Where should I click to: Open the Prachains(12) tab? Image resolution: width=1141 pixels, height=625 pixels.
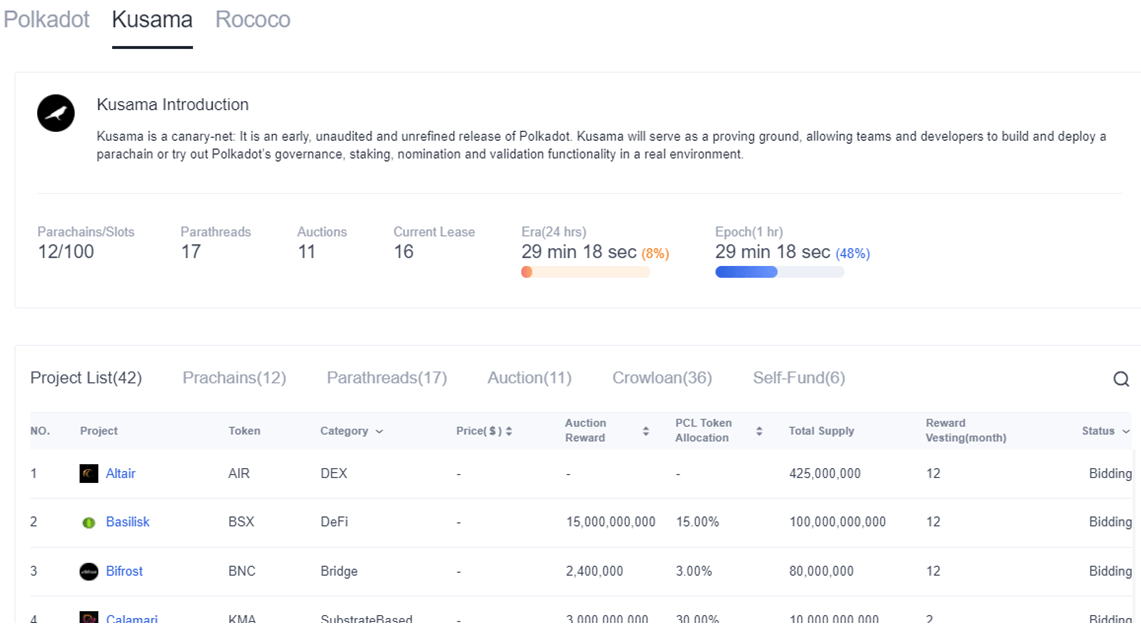234,378
